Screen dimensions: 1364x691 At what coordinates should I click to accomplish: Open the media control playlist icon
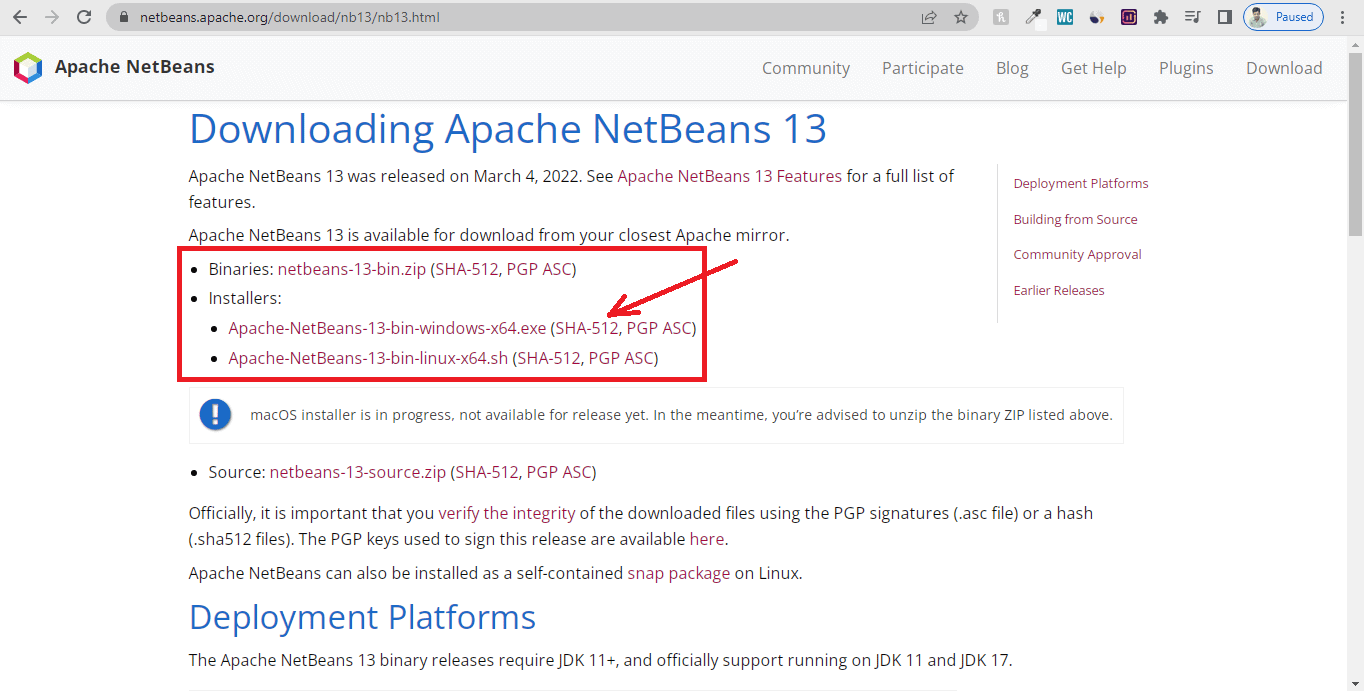tap(1192, 17)
